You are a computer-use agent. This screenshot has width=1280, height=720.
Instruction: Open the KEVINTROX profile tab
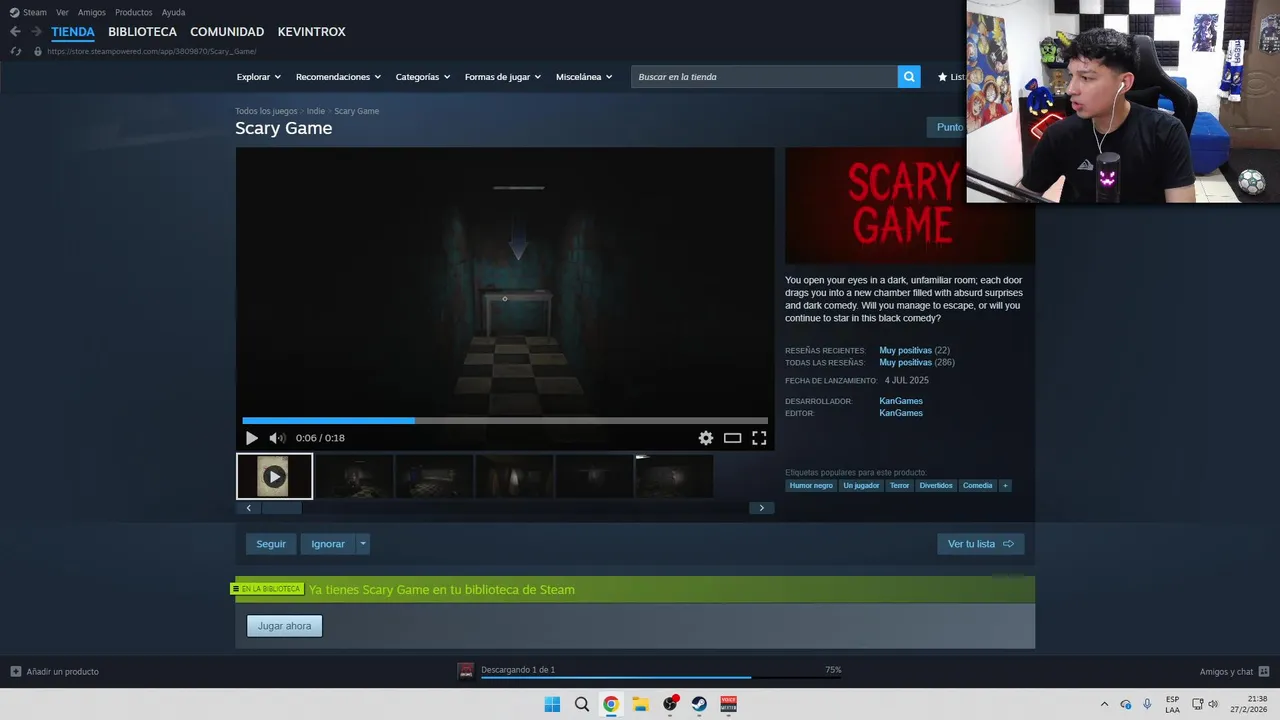click(x=311, y=32)
